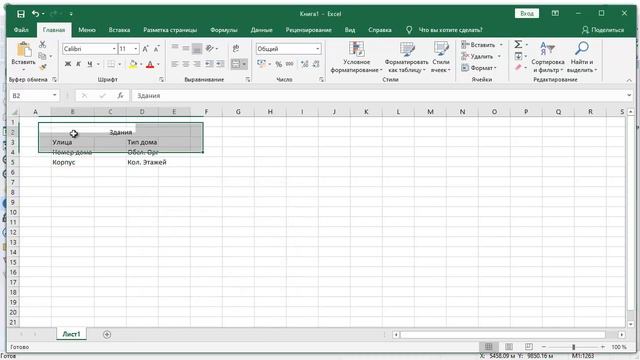Click the Merge and Center button
This screenshot has height=360, width=640.
coord(236,64)
